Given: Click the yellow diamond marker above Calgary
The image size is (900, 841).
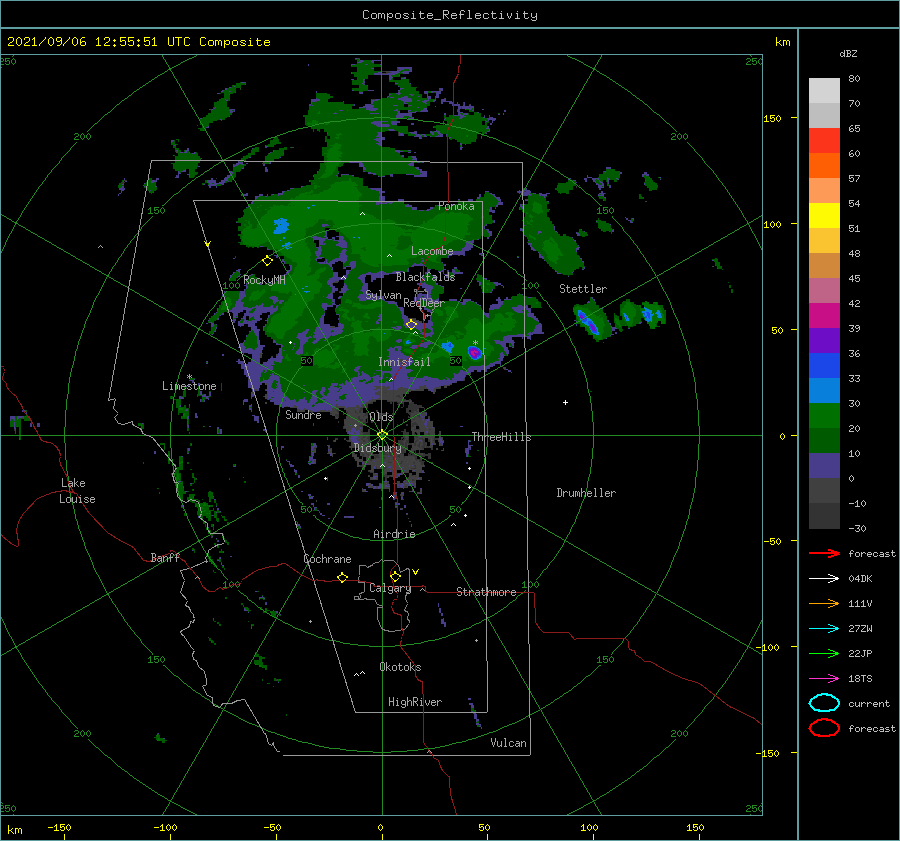Looking at the screenshot, I should click(395, 576).
